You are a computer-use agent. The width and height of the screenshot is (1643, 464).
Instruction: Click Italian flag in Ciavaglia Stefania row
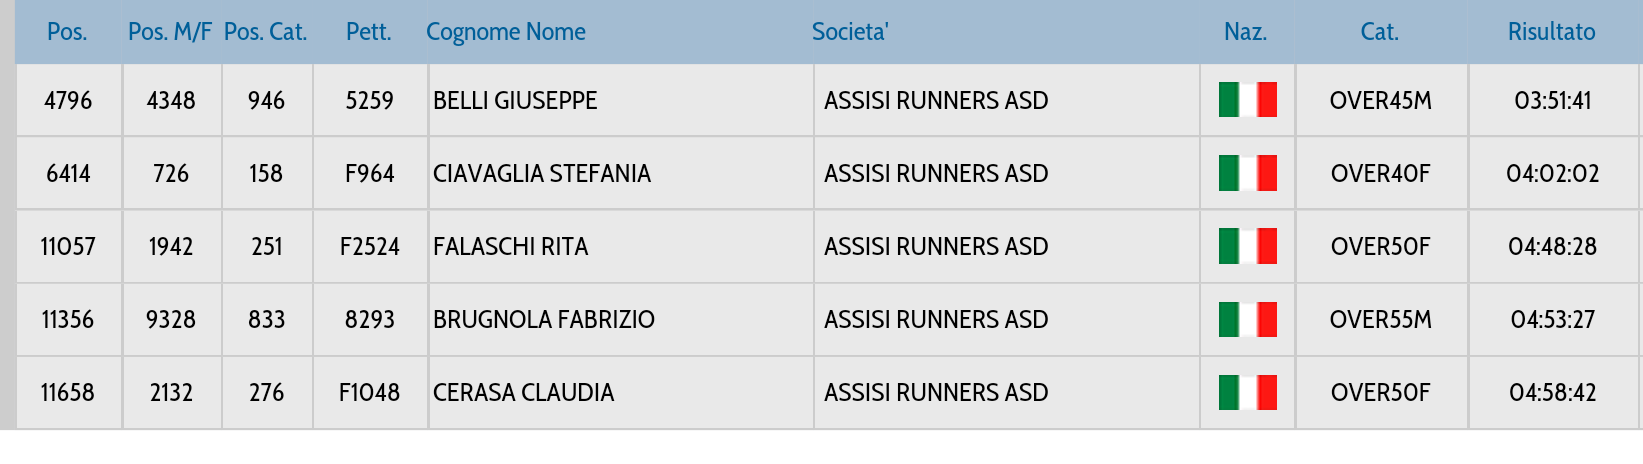(1247, 173)
